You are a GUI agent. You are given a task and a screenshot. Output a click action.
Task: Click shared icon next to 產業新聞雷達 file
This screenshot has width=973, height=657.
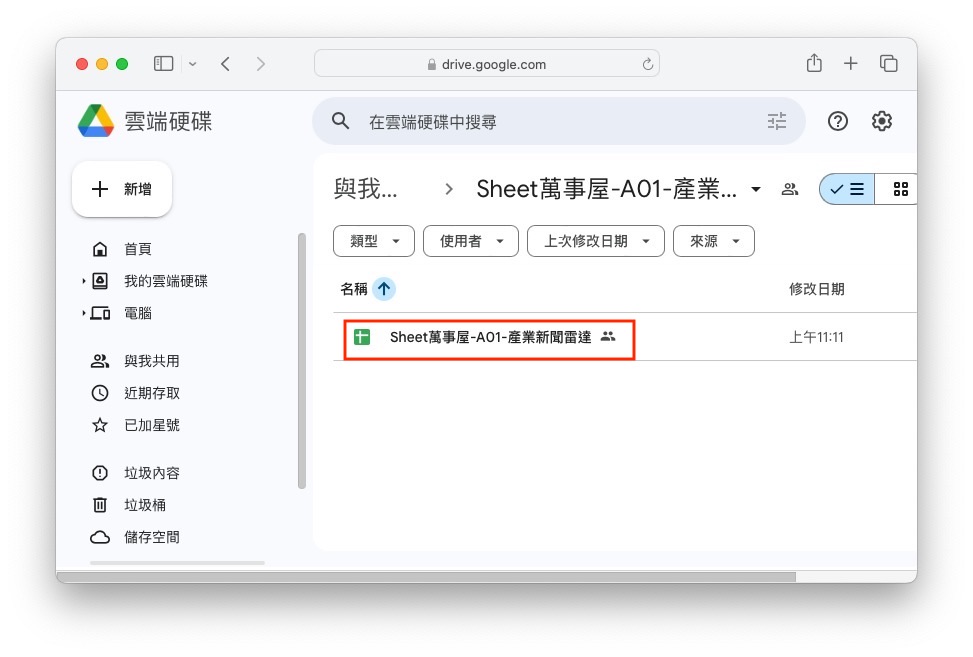pyautogui.click(x=608, y=336)
